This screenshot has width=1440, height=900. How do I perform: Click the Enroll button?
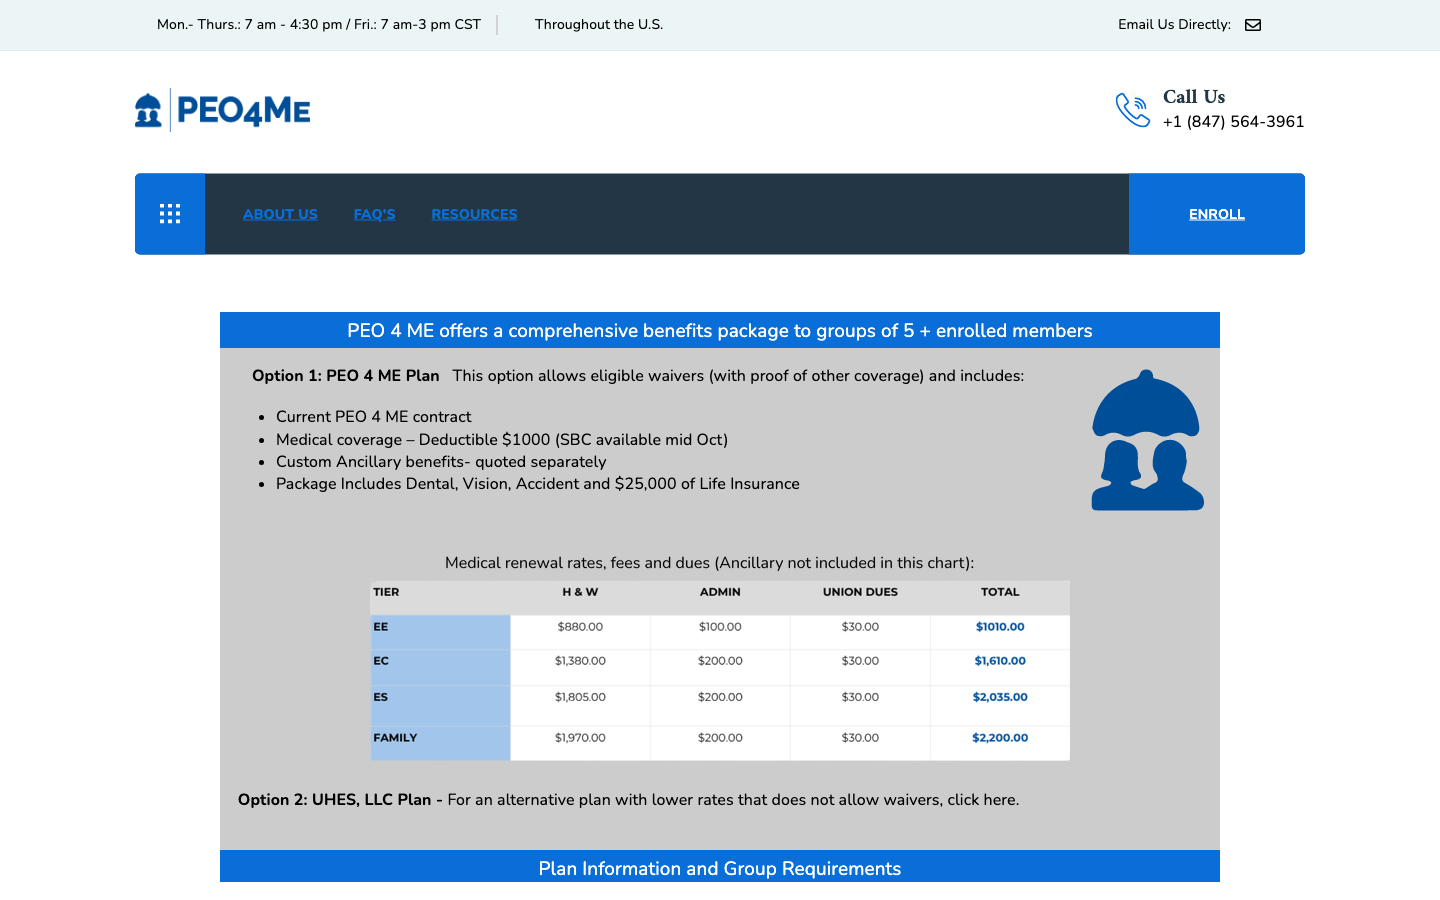point(1217,214)
